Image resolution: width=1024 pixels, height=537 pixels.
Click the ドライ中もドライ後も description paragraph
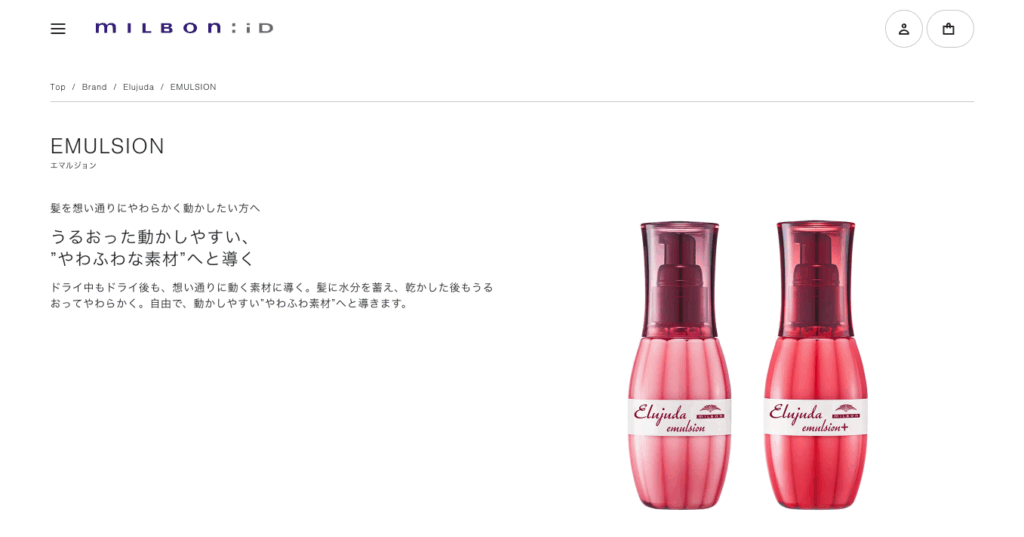click(272, 295)
